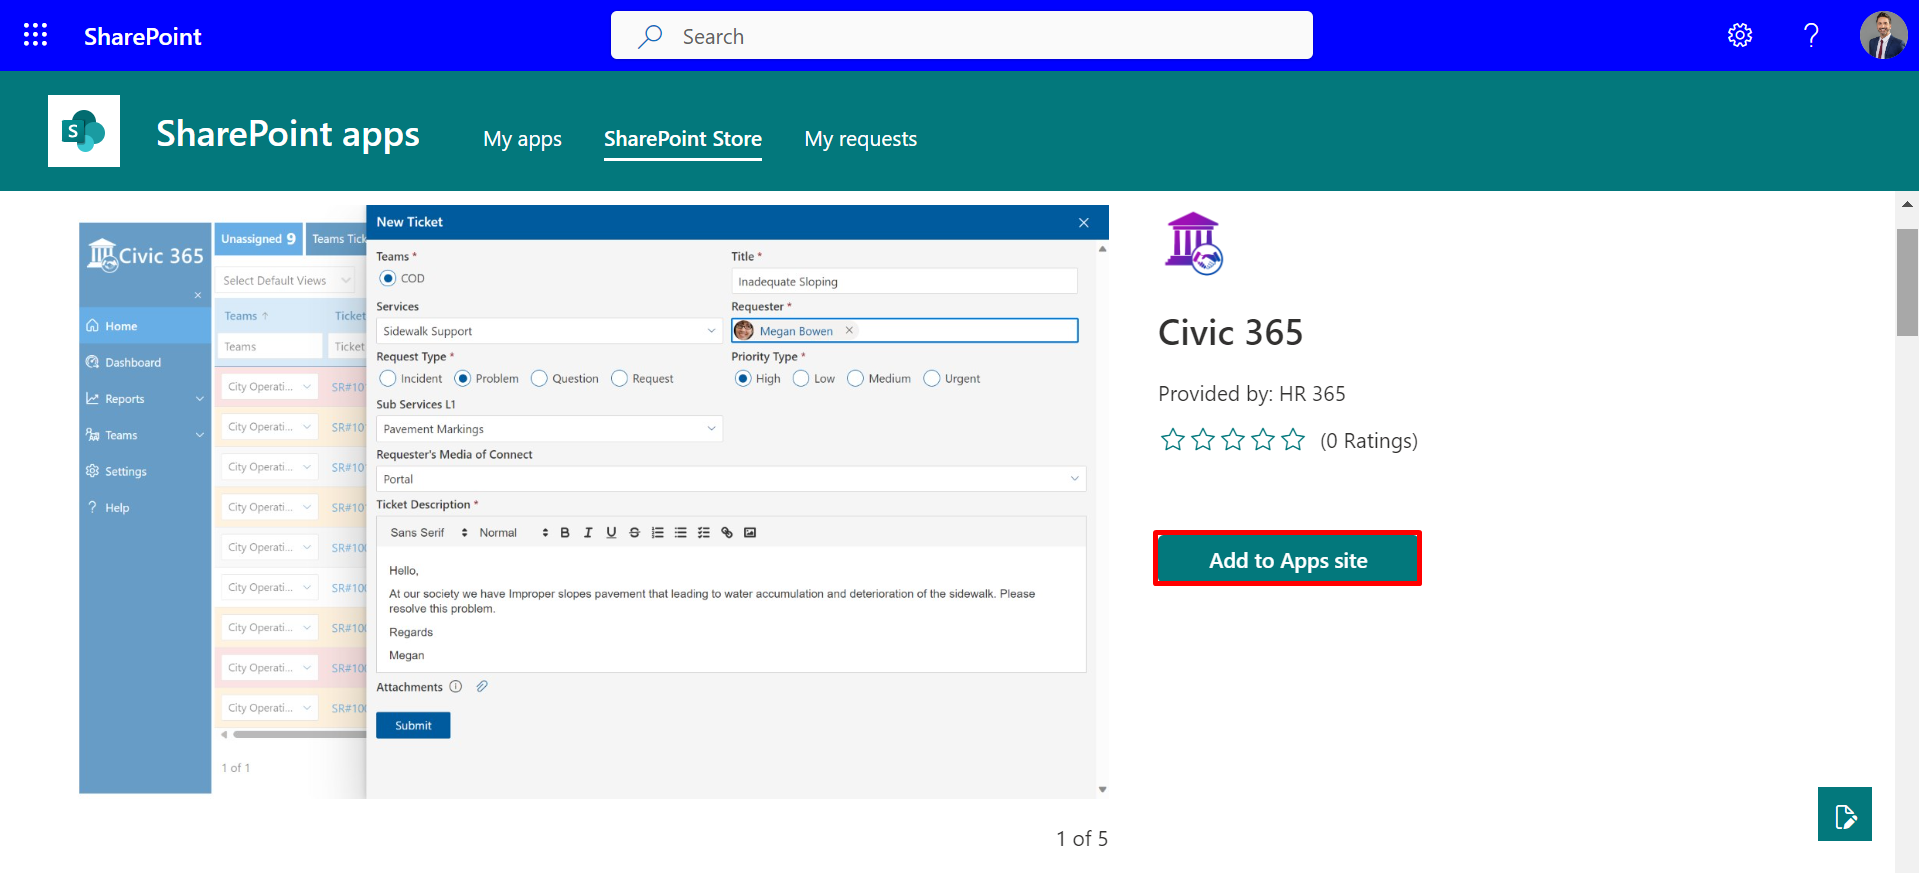
Task: Select the High priority radio
Action: (743, 378)
